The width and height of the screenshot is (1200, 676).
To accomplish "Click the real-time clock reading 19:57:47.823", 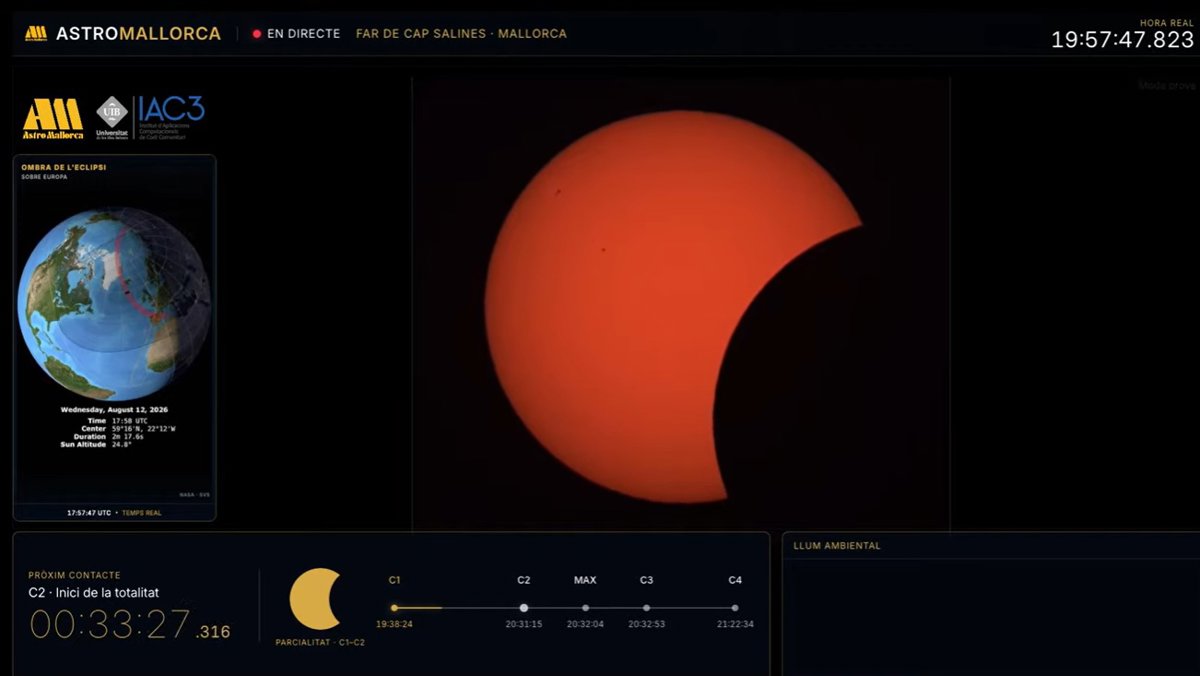I will pyautogui.click(x=1122, y=40).
